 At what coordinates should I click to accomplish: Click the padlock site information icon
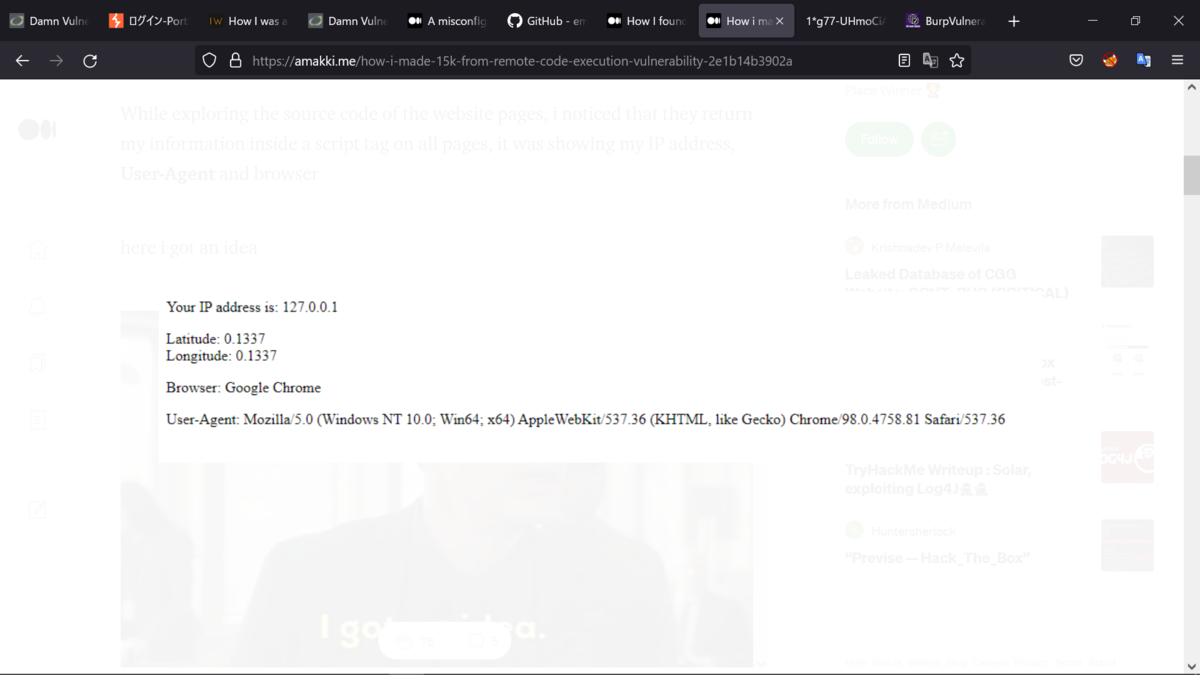[235, 61]
